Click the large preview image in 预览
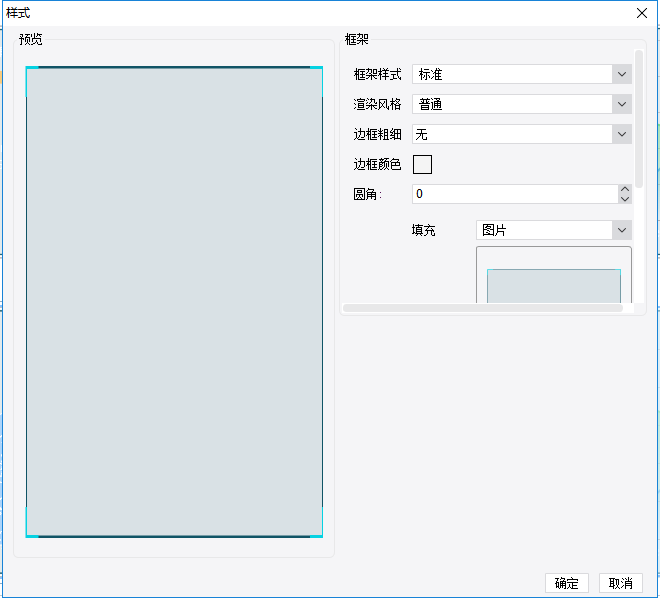Screen dimensions: 660x600 174,302
